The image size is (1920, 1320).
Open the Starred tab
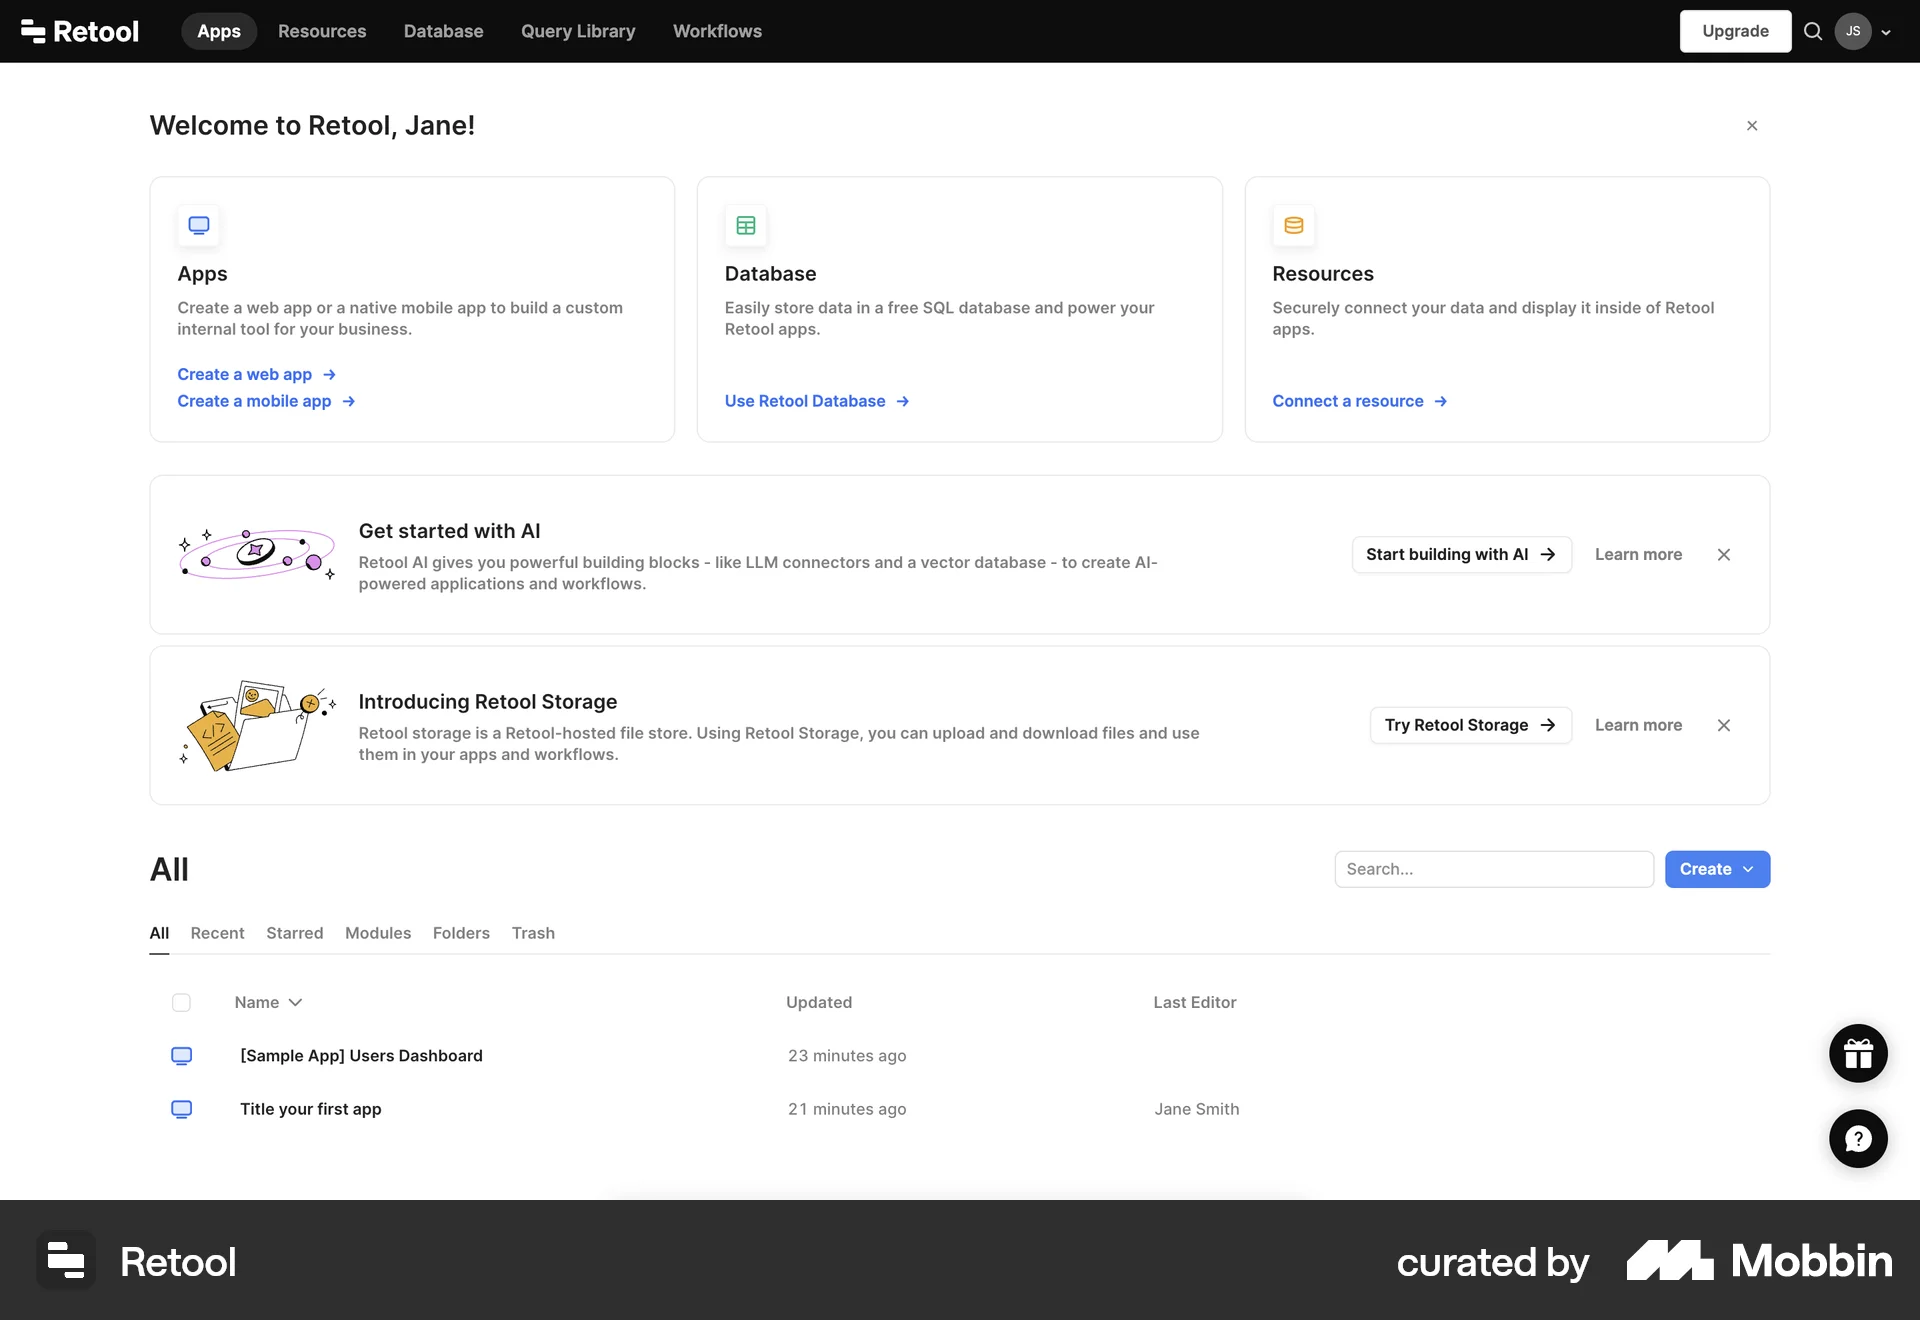[294, 933]
